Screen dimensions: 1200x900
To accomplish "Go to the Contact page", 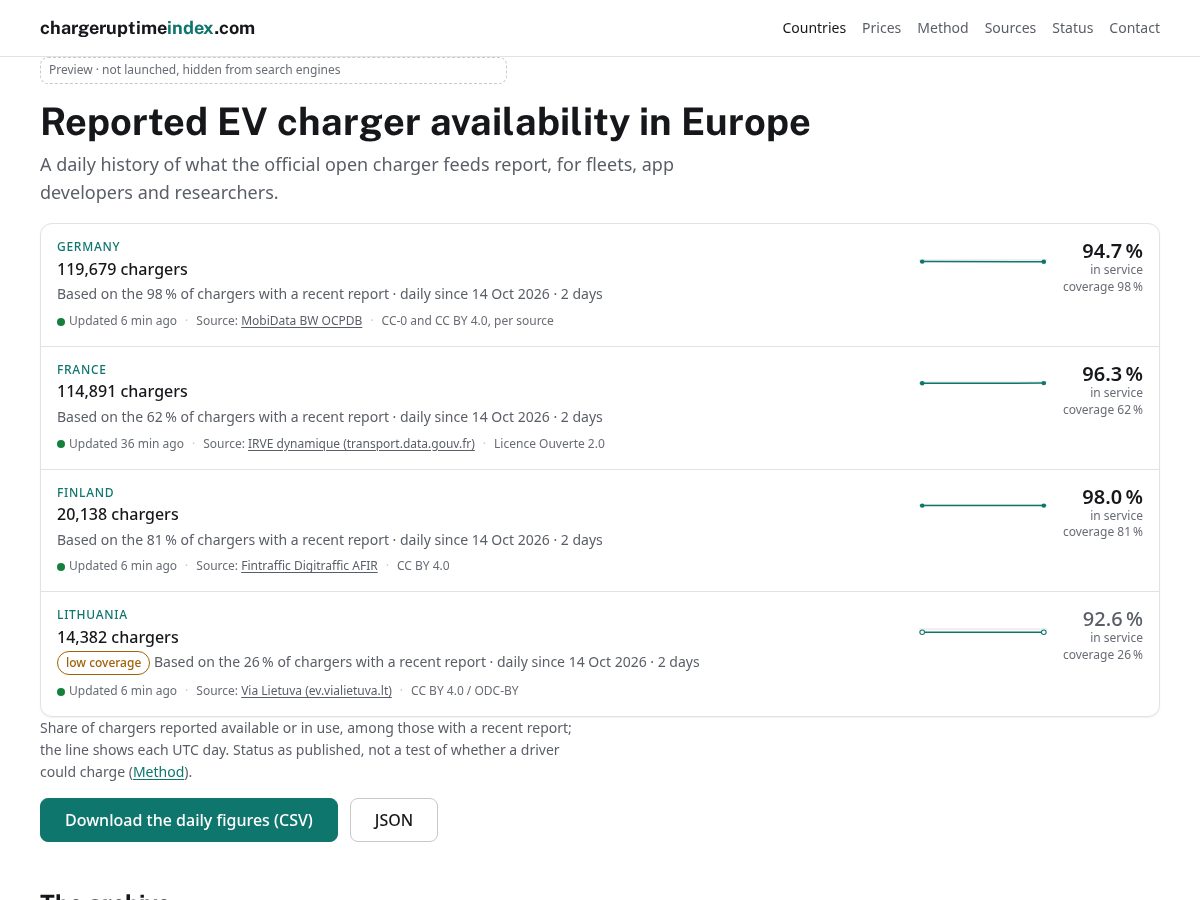I will (x=1134, y=28).
